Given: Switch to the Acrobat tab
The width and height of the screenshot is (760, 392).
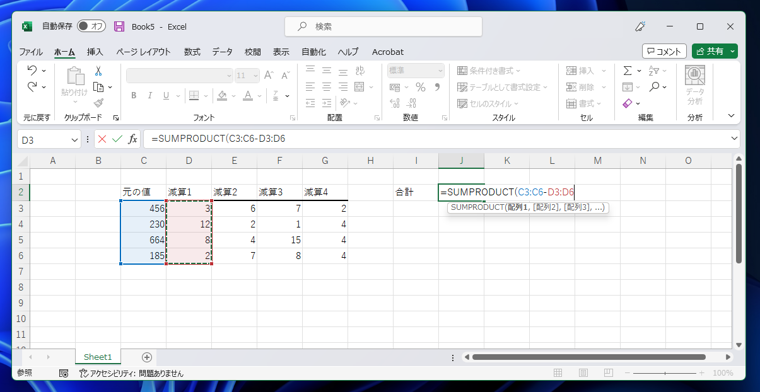Looking at the screenshot, I should pos(388,52).
